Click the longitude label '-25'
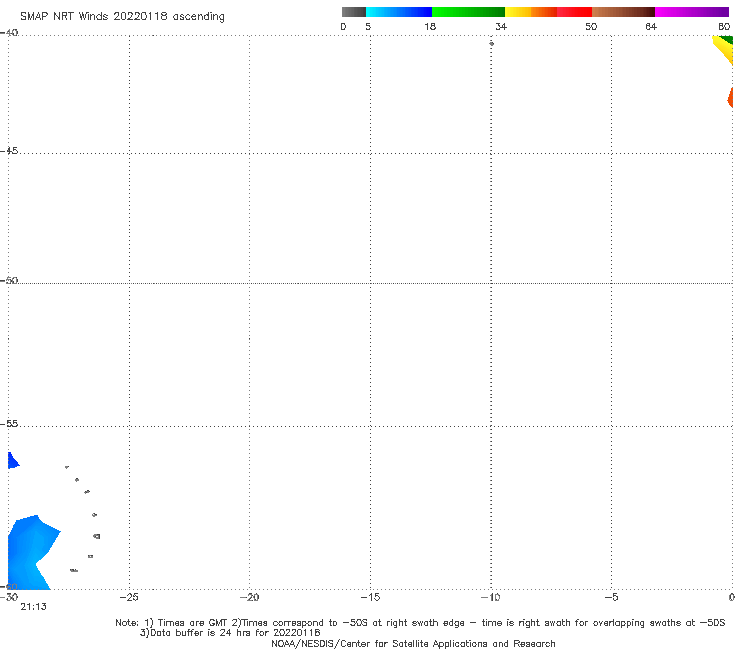740x650 pixels. coord(129,597)
